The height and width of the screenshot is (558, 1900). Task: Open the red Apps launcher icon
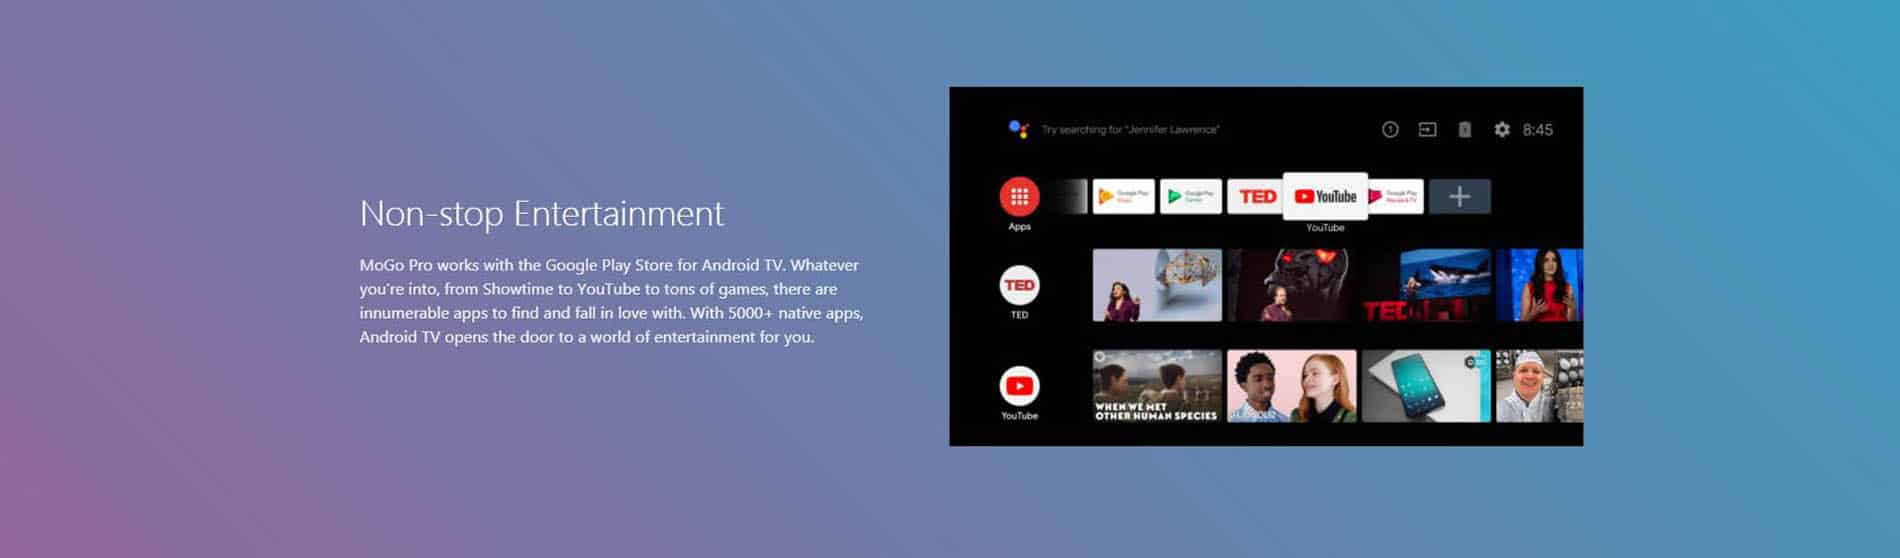point(1019,196)
